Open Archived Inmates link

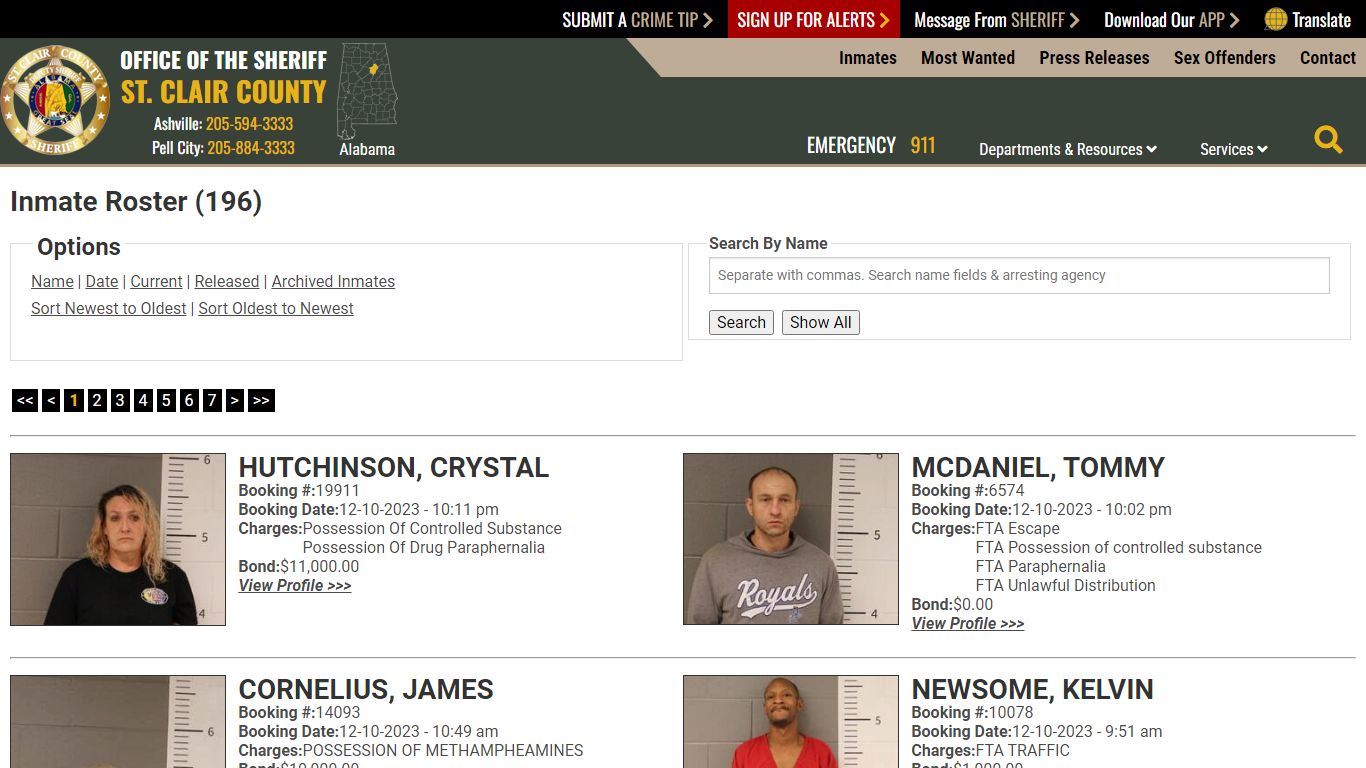click(x=333, y=282)
